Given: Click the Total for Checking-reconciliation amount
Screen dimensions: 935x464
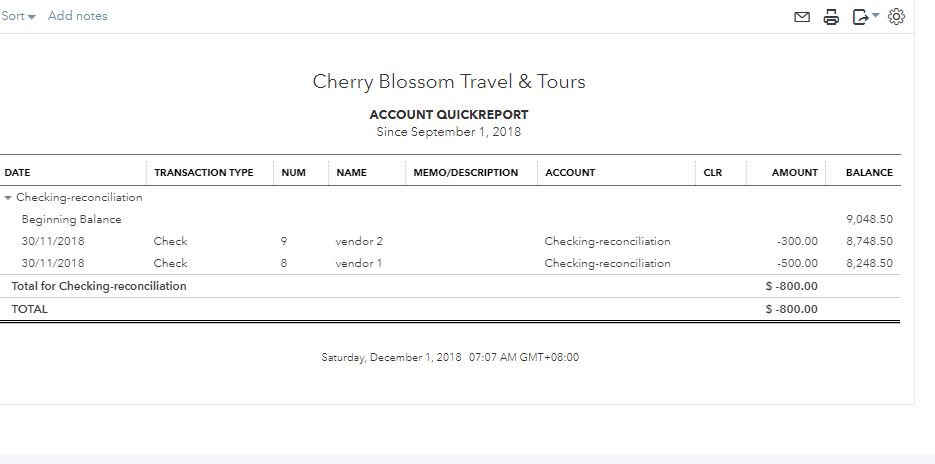Looking at the screenshot, I should [x=791, y=286].
